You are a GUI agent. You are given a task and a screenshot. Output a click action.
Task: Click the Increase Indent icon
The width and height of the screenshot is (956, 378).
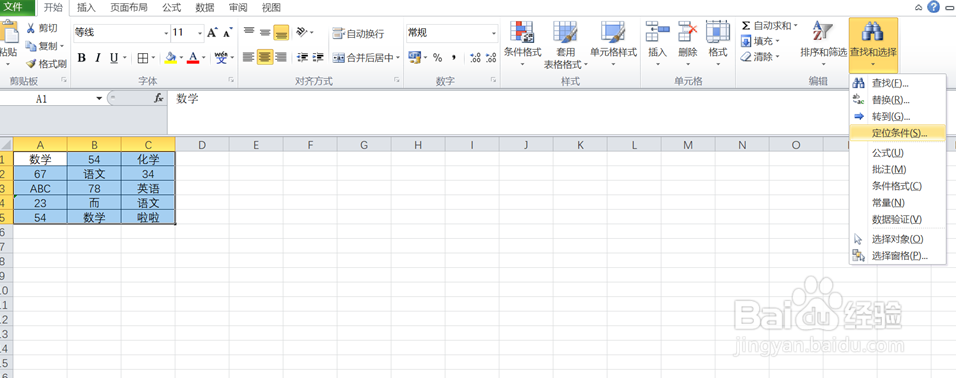tap(318, 57)
